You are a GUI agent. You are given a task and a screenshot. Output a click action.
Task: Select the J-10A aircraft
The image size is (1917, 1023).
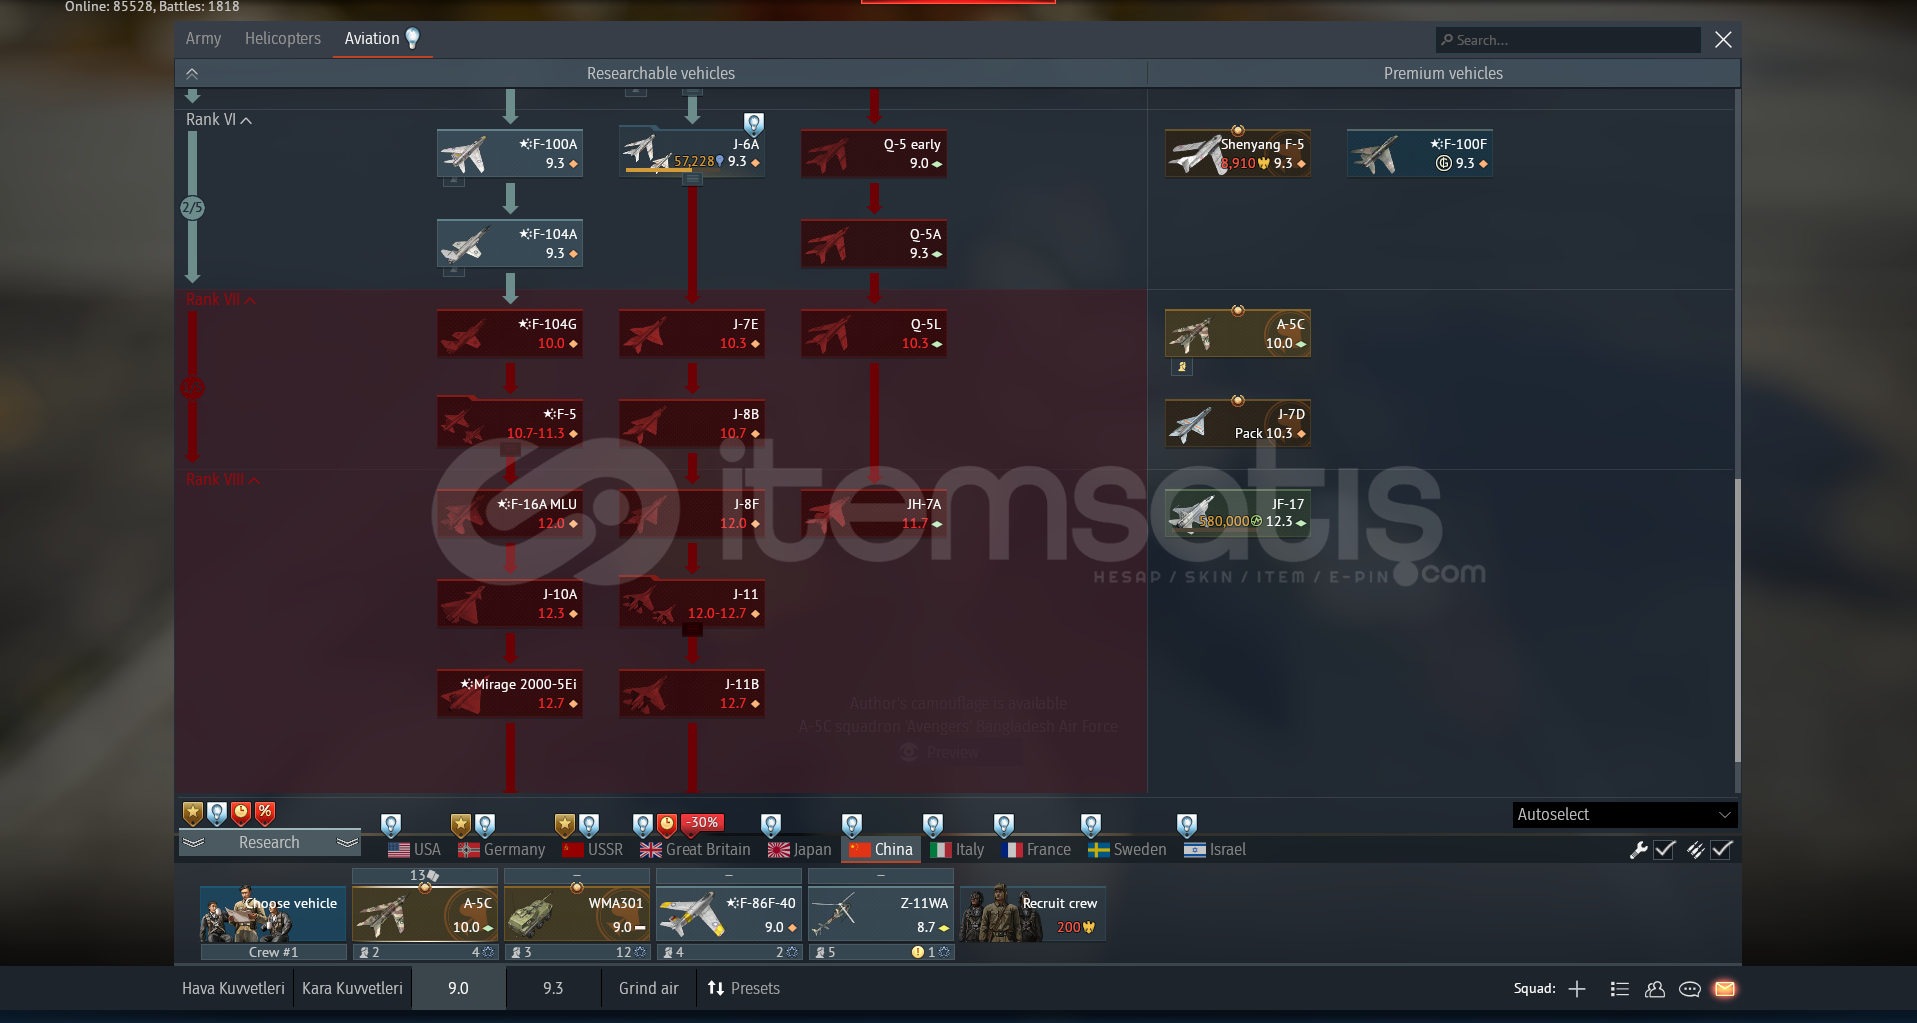coord(510,603)
